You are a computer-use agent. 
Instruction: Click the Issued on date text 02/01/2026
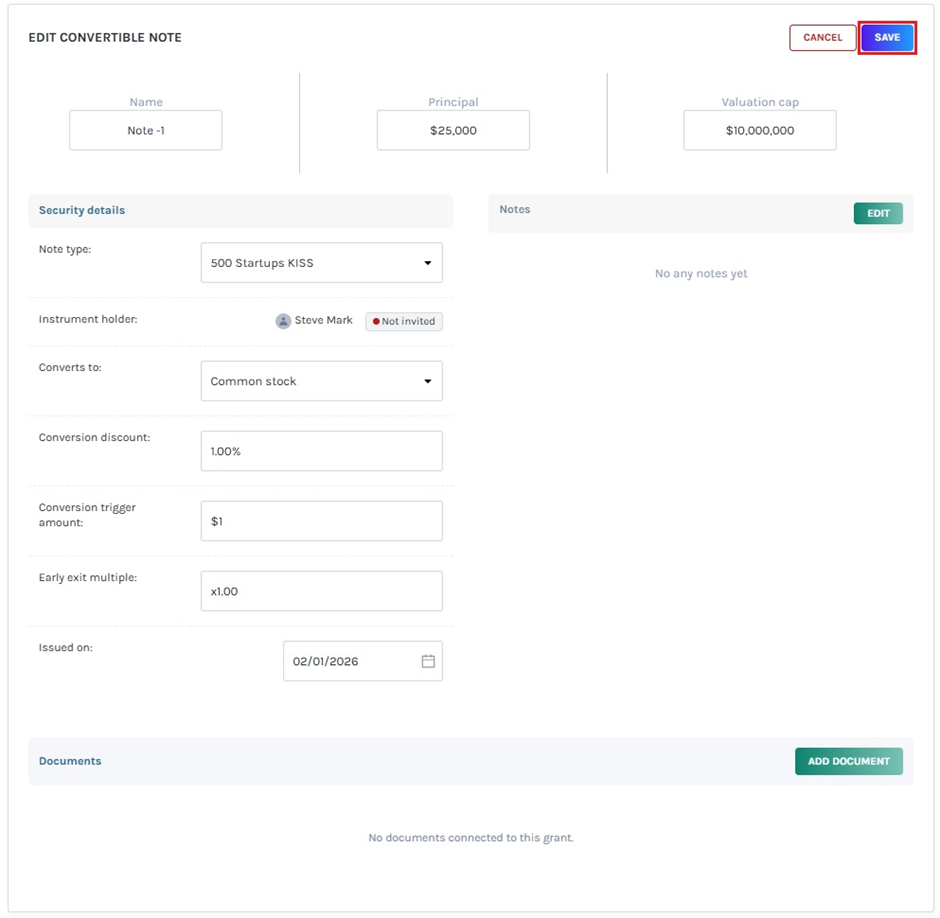(x=326, y=661)
